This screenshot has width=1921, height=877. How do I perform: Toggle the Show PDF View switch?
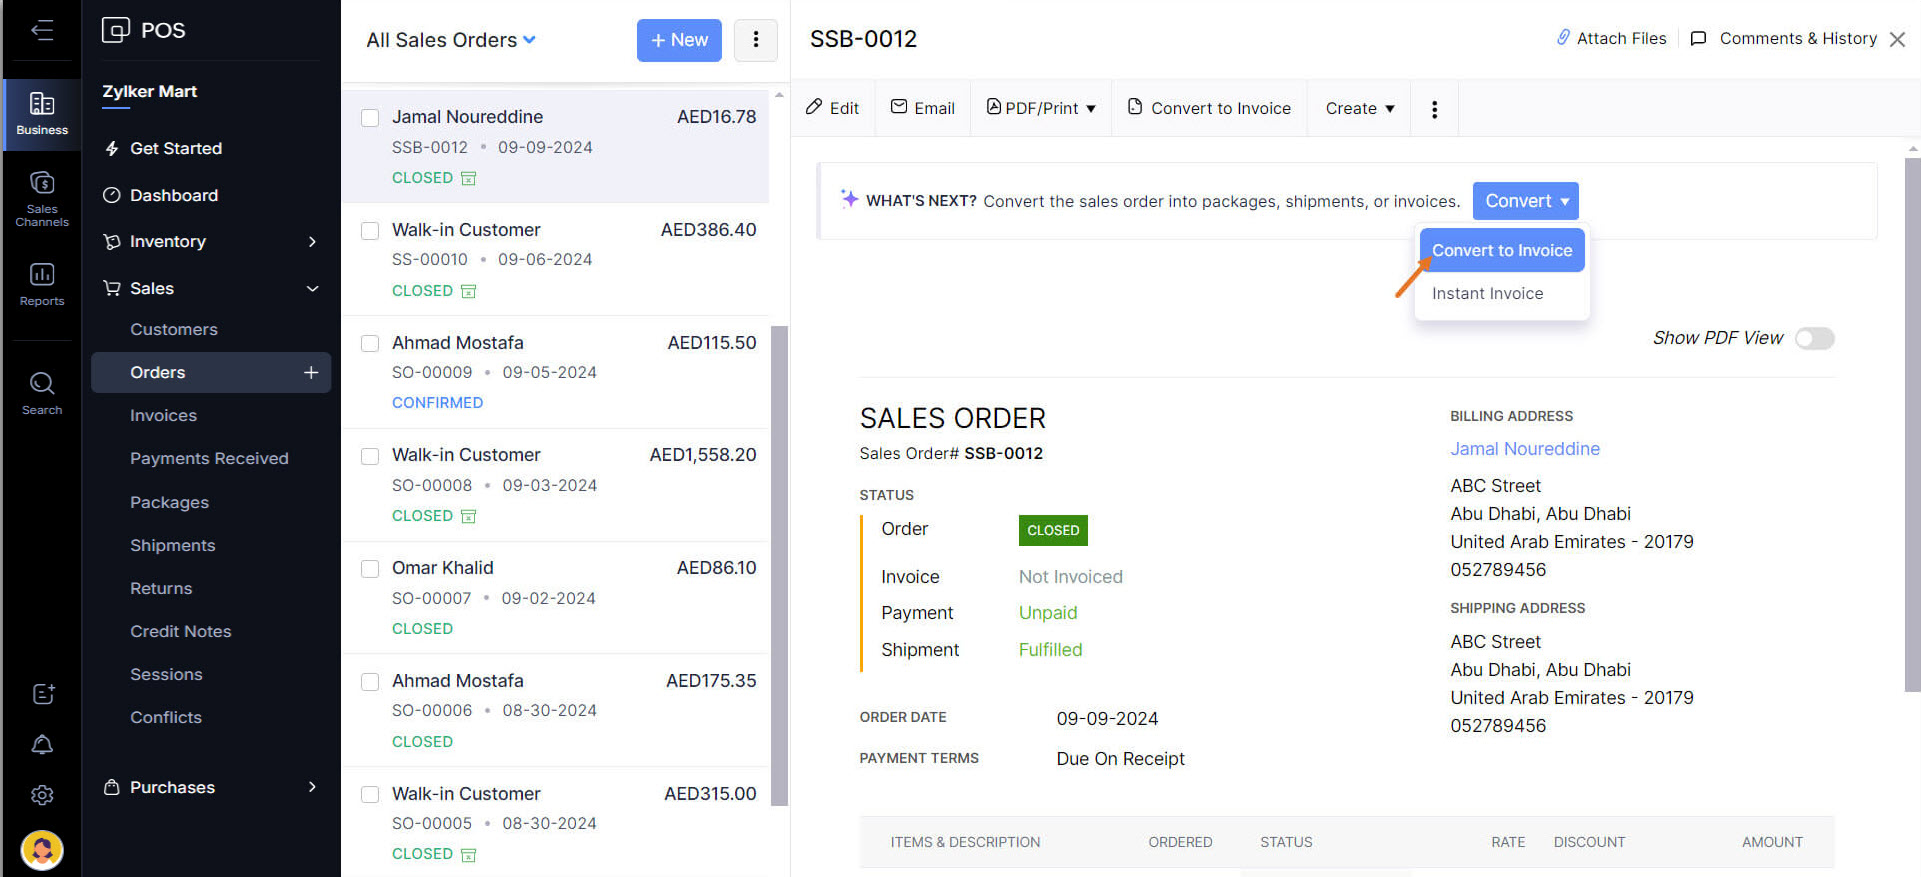(1814, 338)
